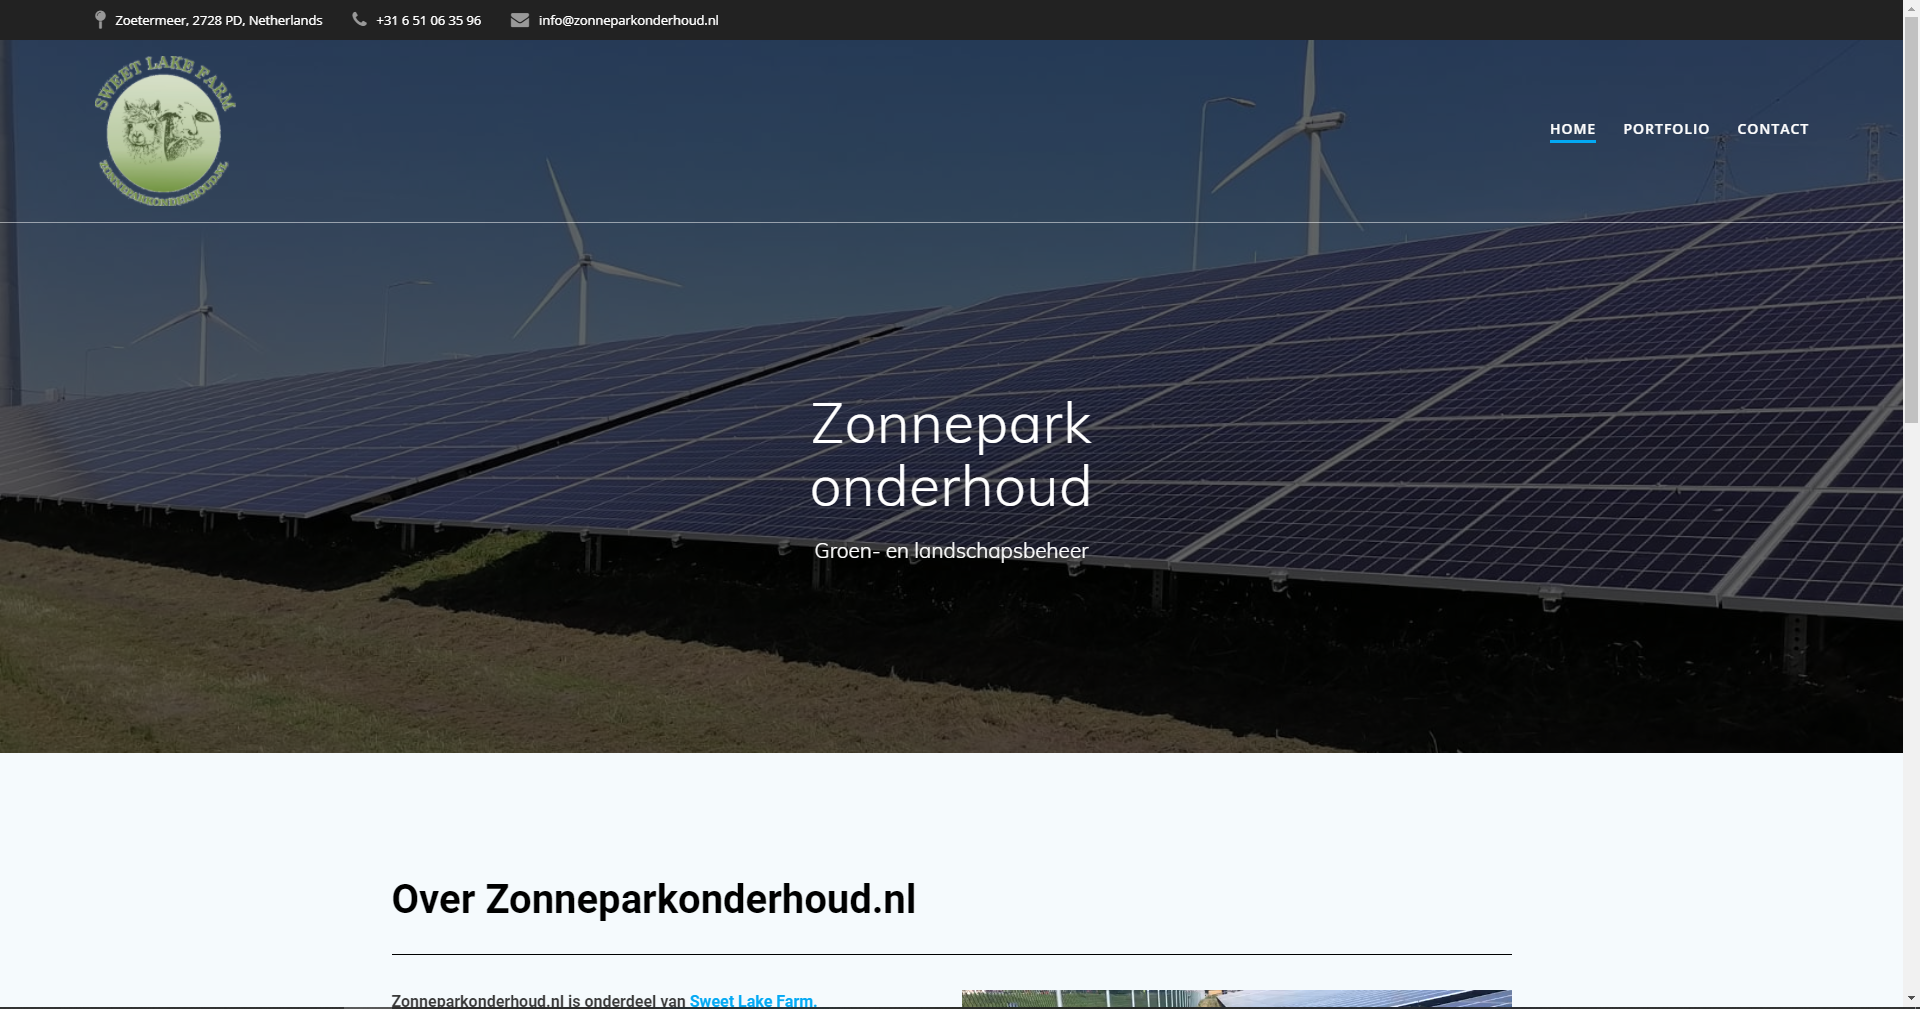Click the solar park thumbnail image at bottom

(x=1236, y=999)
